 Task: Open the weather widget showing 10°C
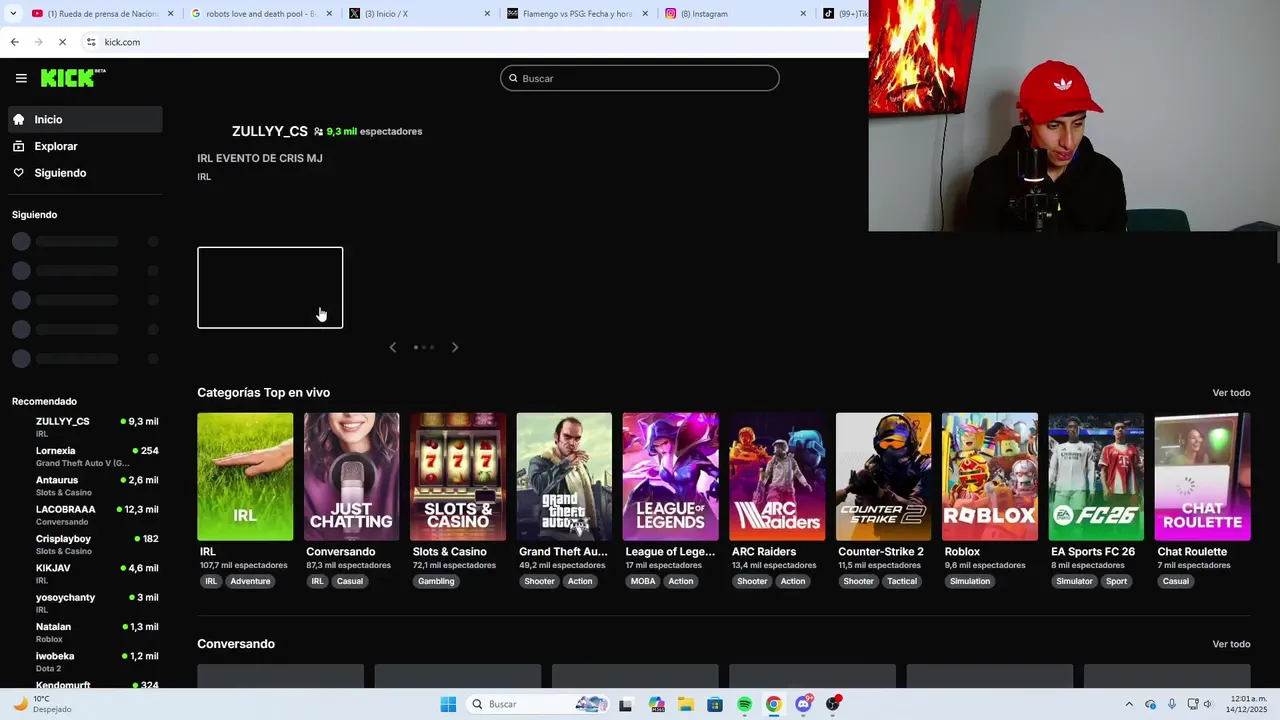coord(42,704)
